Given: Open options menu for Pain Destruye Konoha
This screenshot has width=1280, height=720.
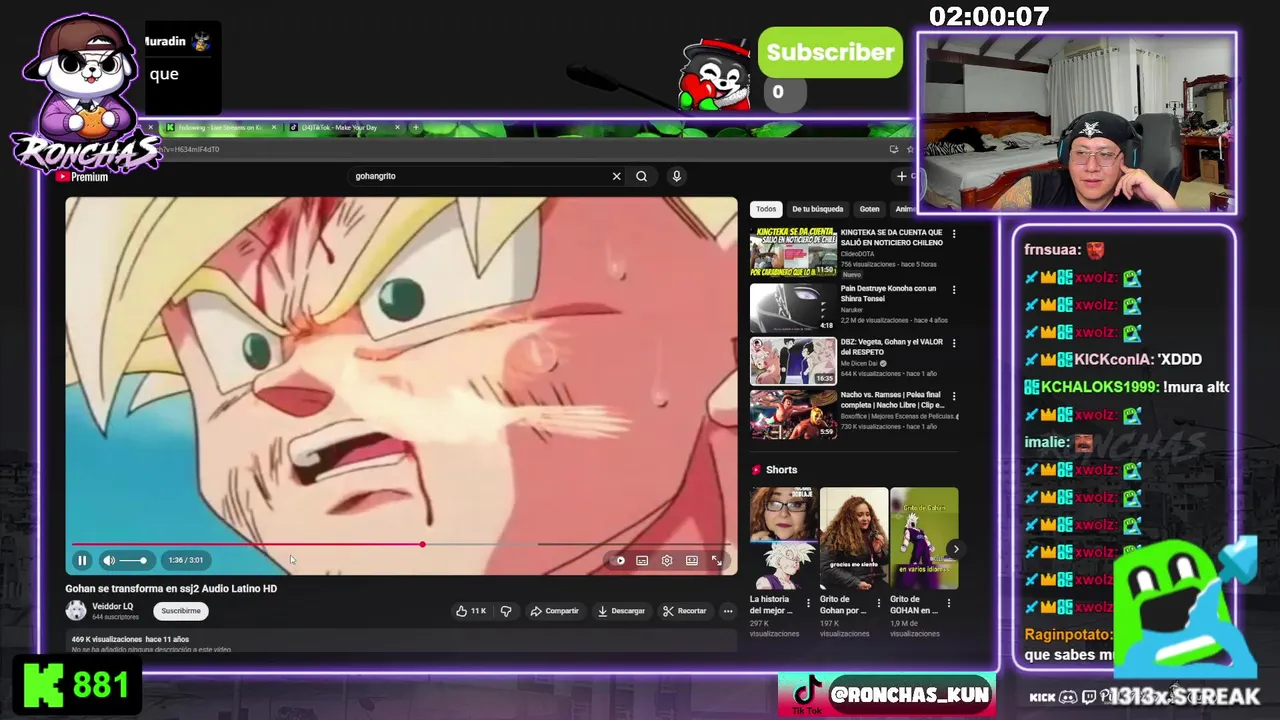Looking at the screenshot, I should pyautogui.click(x=954, y=290).
